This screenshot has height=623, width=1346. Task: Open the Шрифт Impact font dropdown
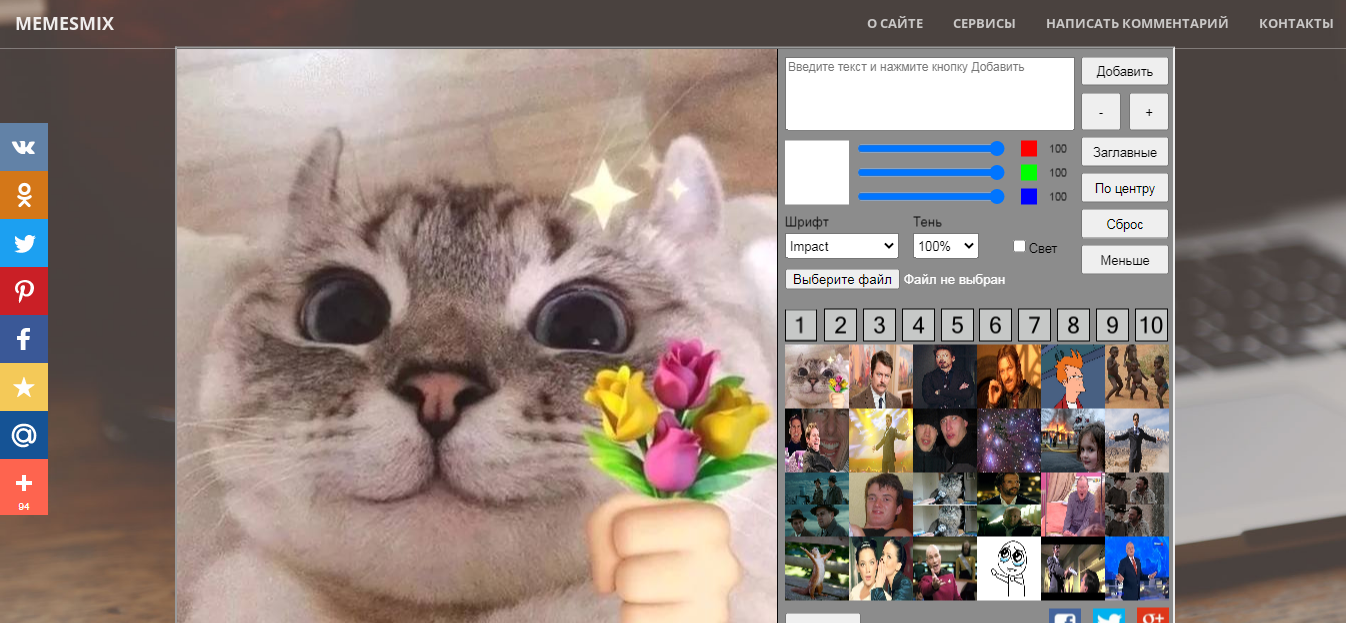(841, 246)
